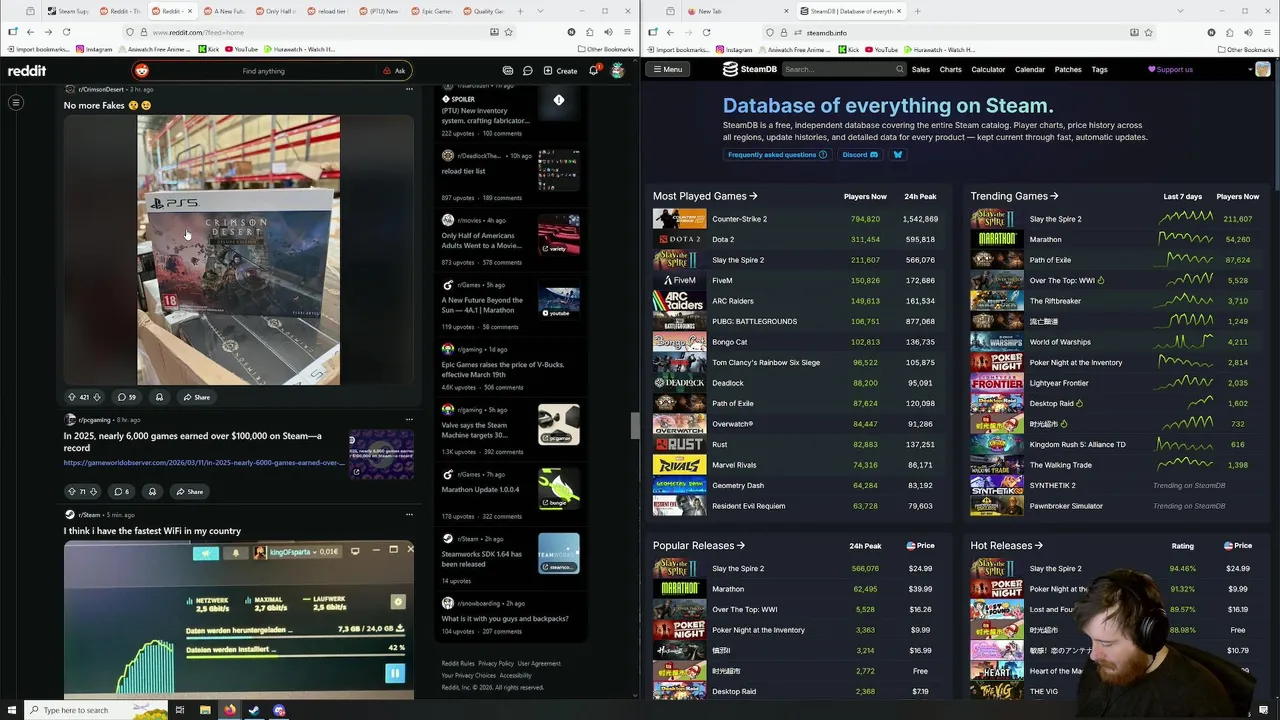Open SteamDB Charts page
Image resolution: width=1280 pixels, height=720 pixels.
[950, 69]
